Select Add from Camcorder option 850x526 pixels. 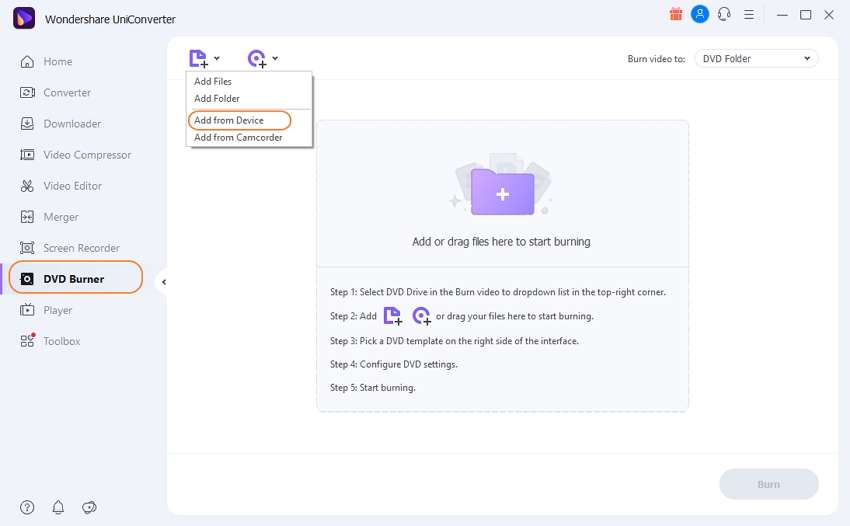(x=238, y=138)
